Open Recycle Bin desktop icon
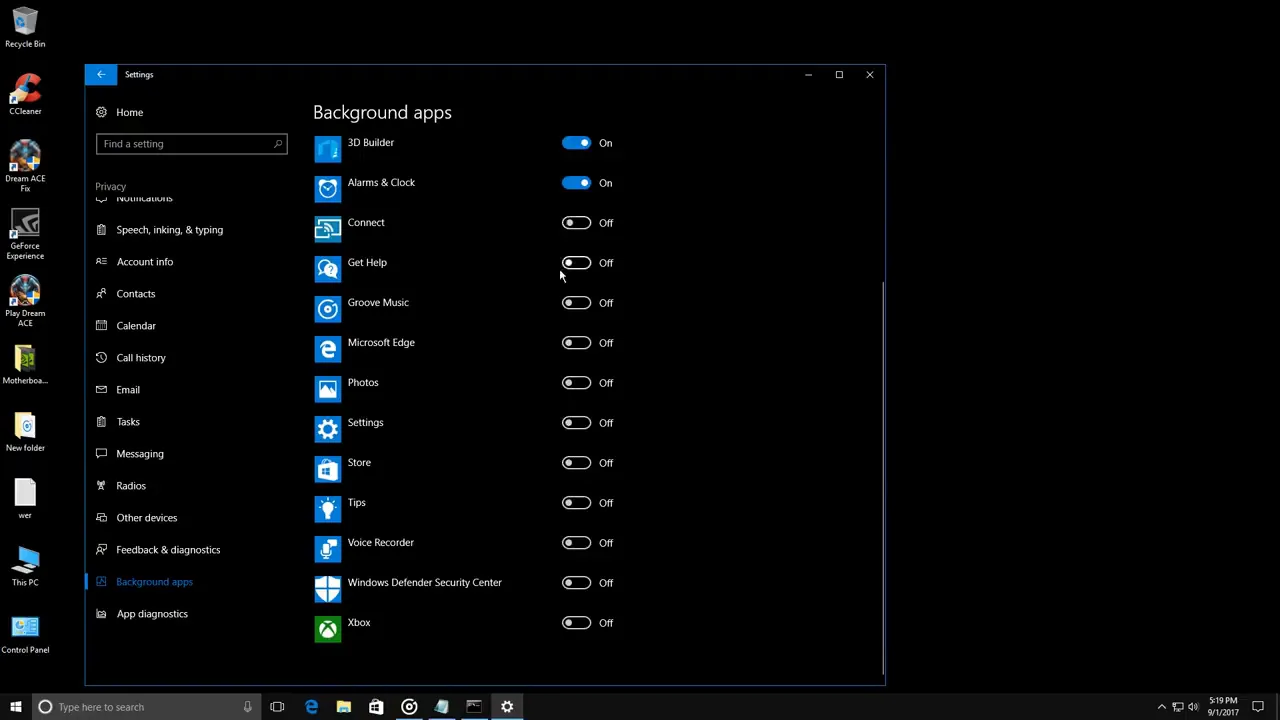 [25, 28]
